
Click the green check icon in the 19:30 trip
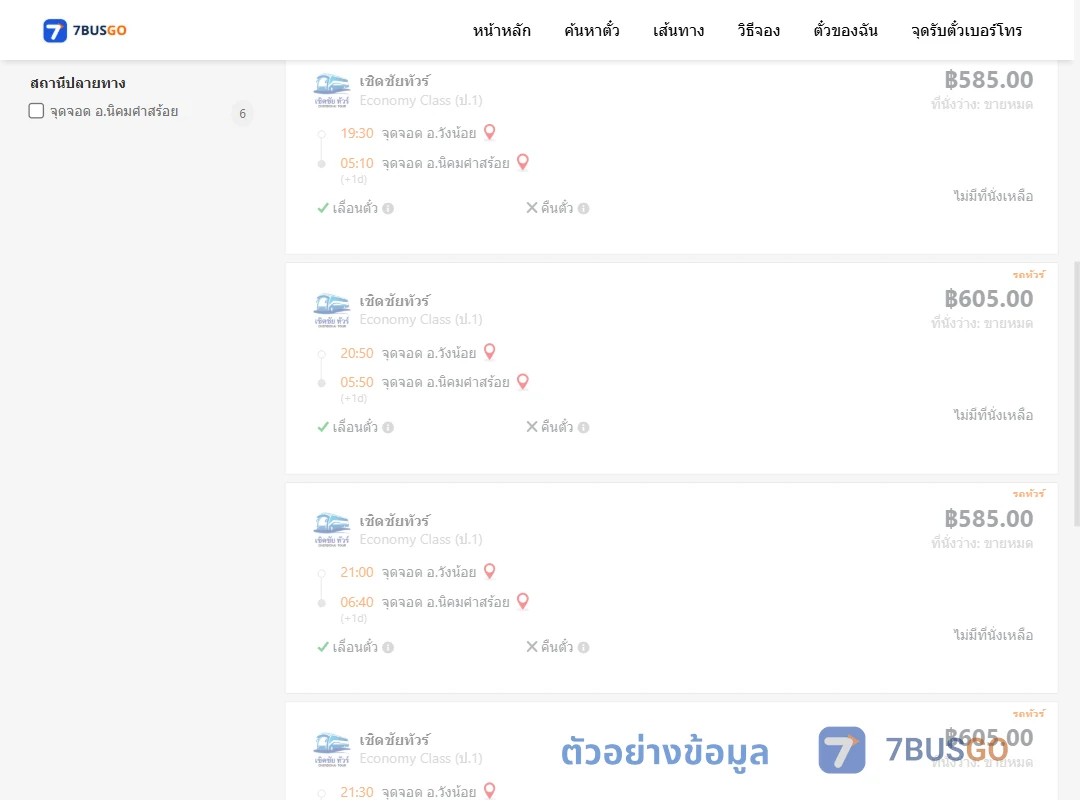coord(322,207)
